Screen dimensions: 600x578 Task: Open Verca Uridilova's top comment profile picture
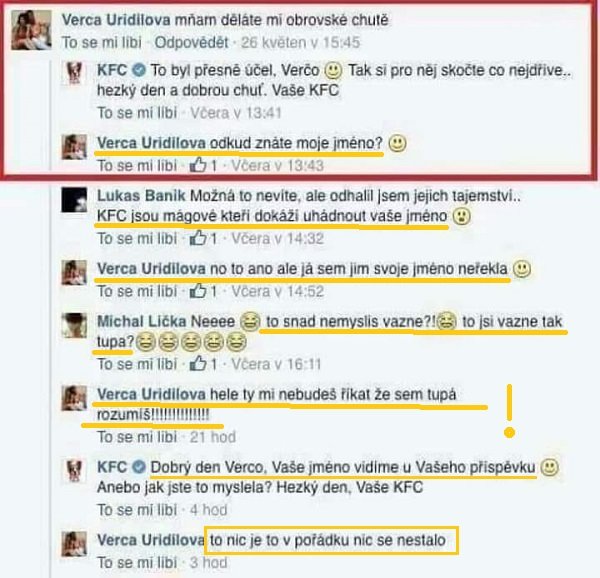(31, 30)
